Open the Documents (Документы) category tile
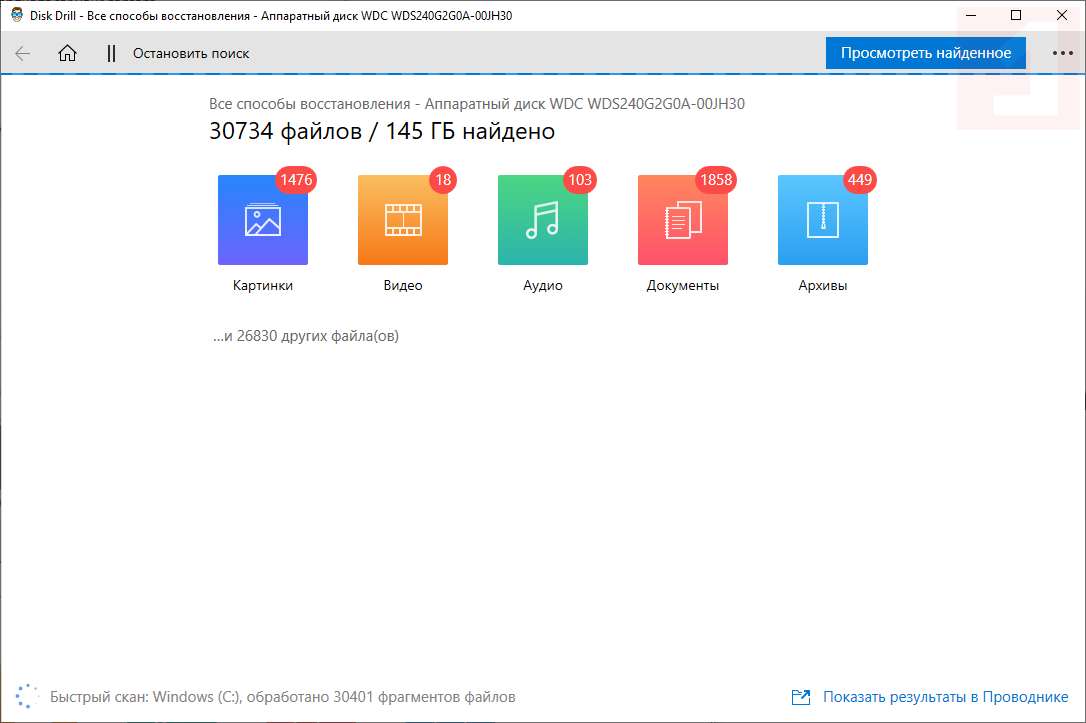This screenshot has width=1086, height=723. point(682,220)
